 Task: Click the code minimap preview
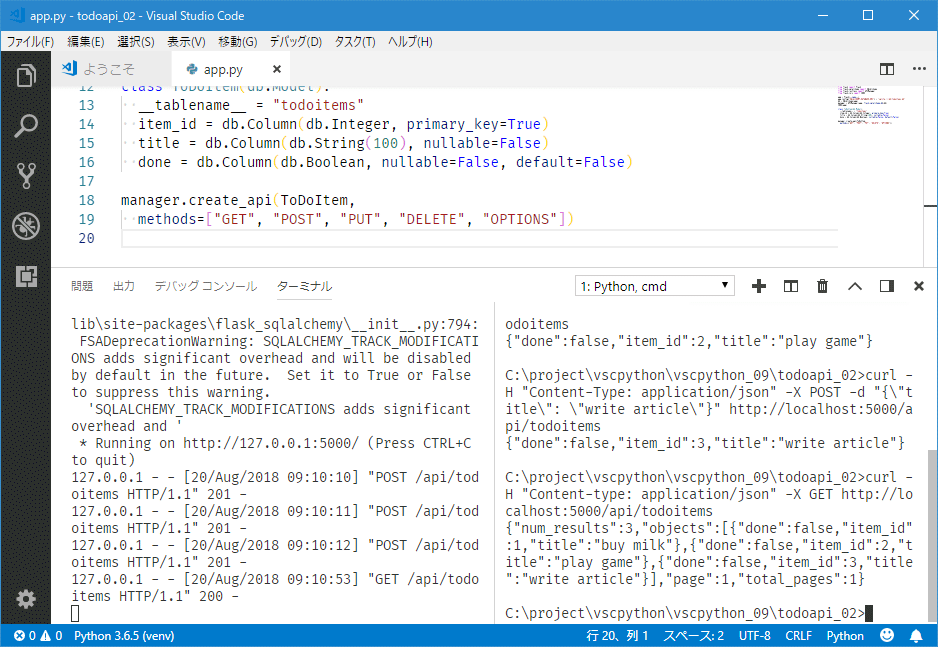pos(872,106)
